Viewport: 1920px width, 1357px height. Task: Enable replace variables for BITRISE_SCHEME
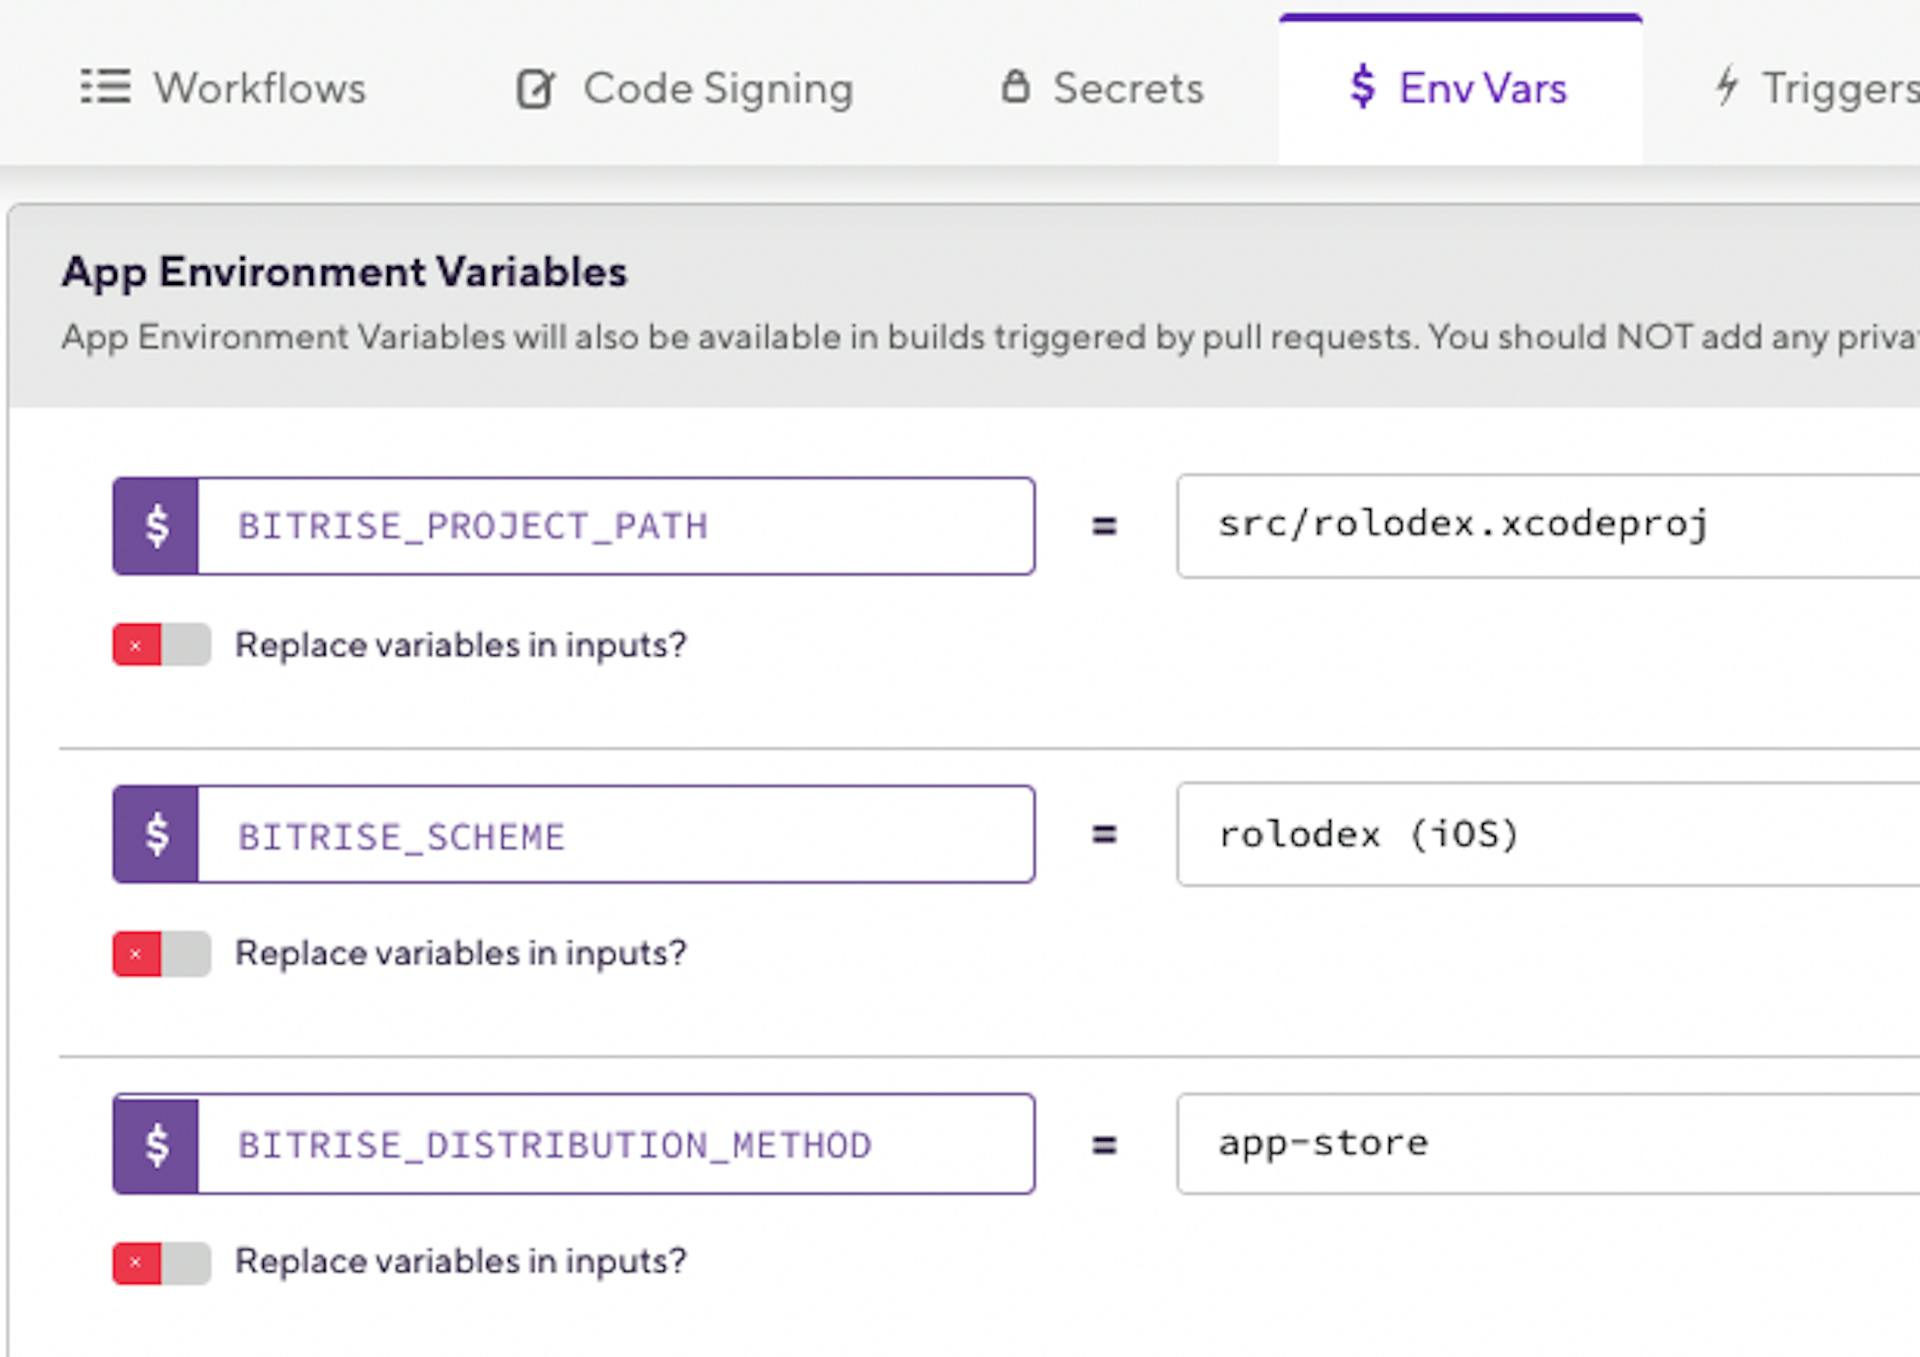click(x=162, y=953)
